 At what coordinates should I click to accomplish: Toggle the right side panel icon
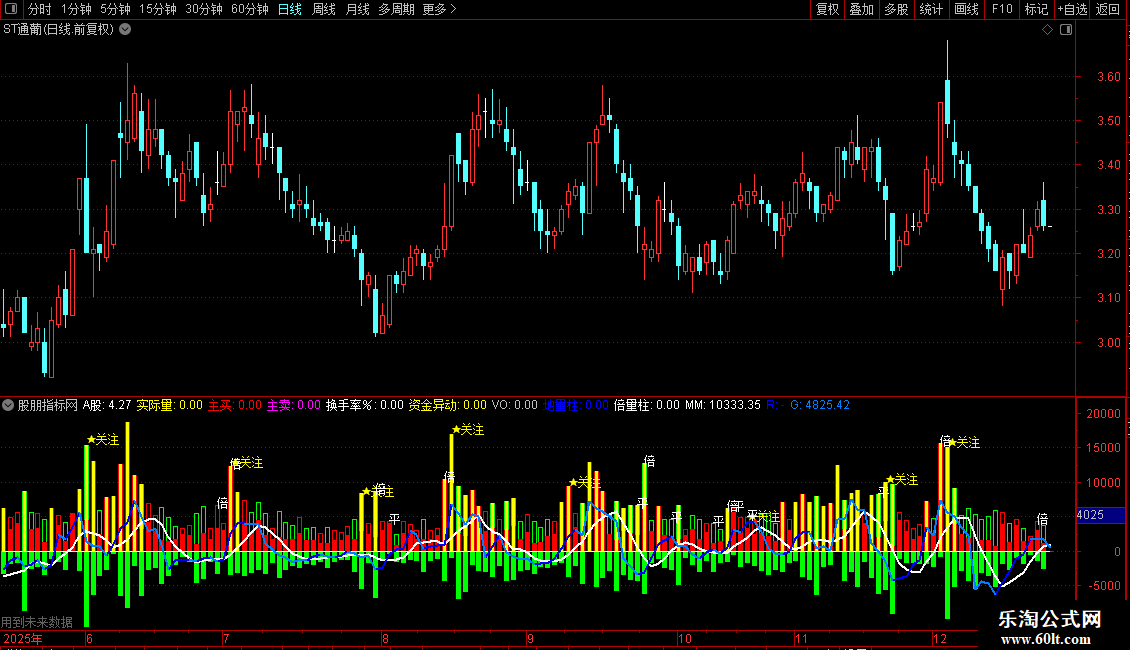[1066, 30]
